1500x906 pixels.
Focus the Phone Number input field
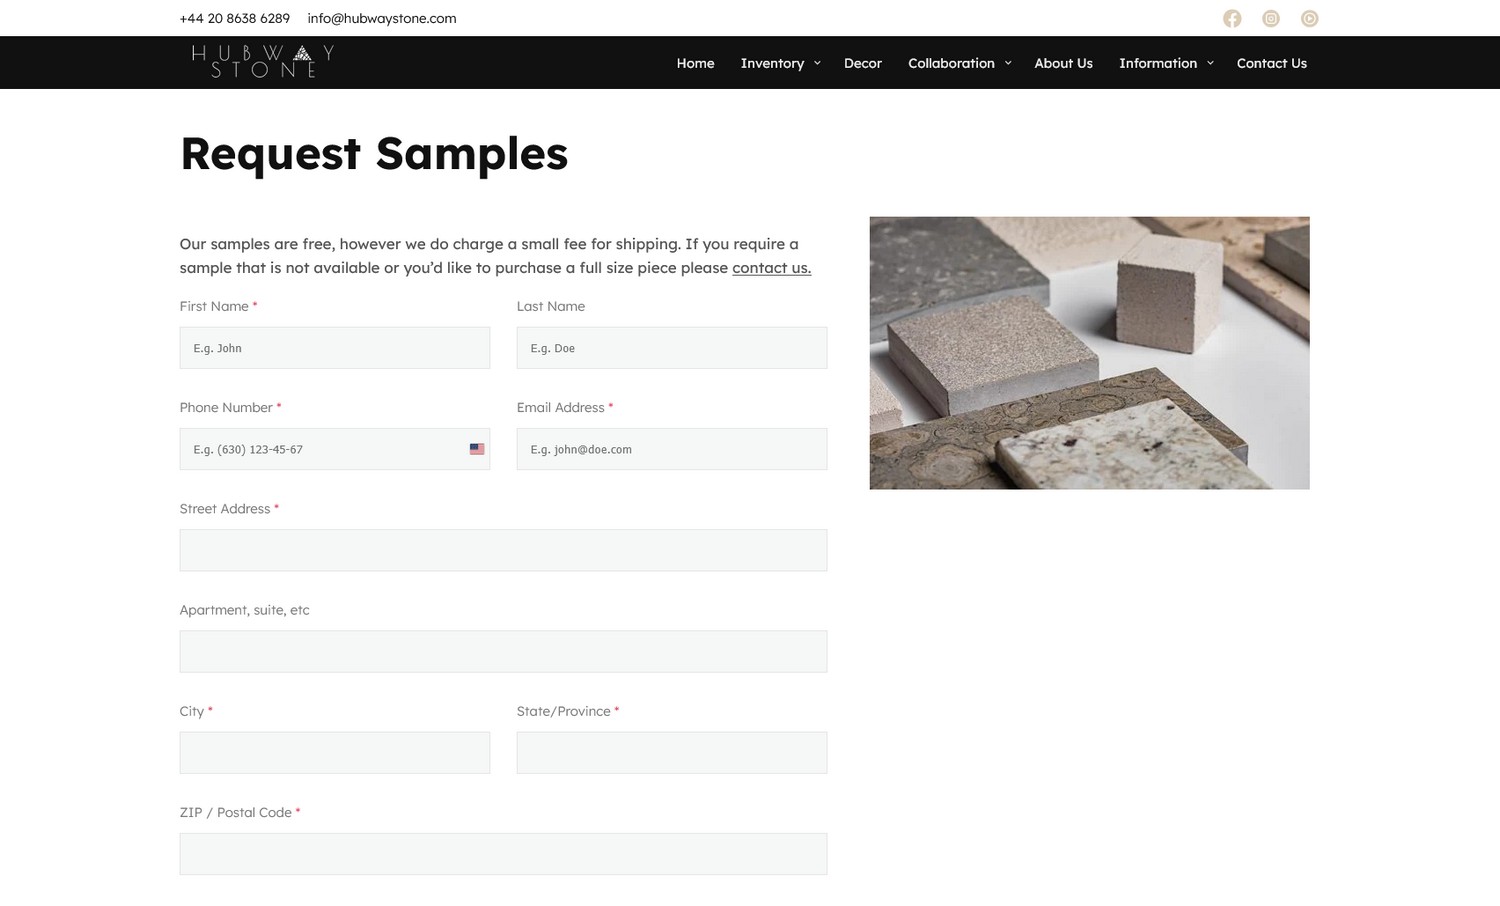pos(335,449)
